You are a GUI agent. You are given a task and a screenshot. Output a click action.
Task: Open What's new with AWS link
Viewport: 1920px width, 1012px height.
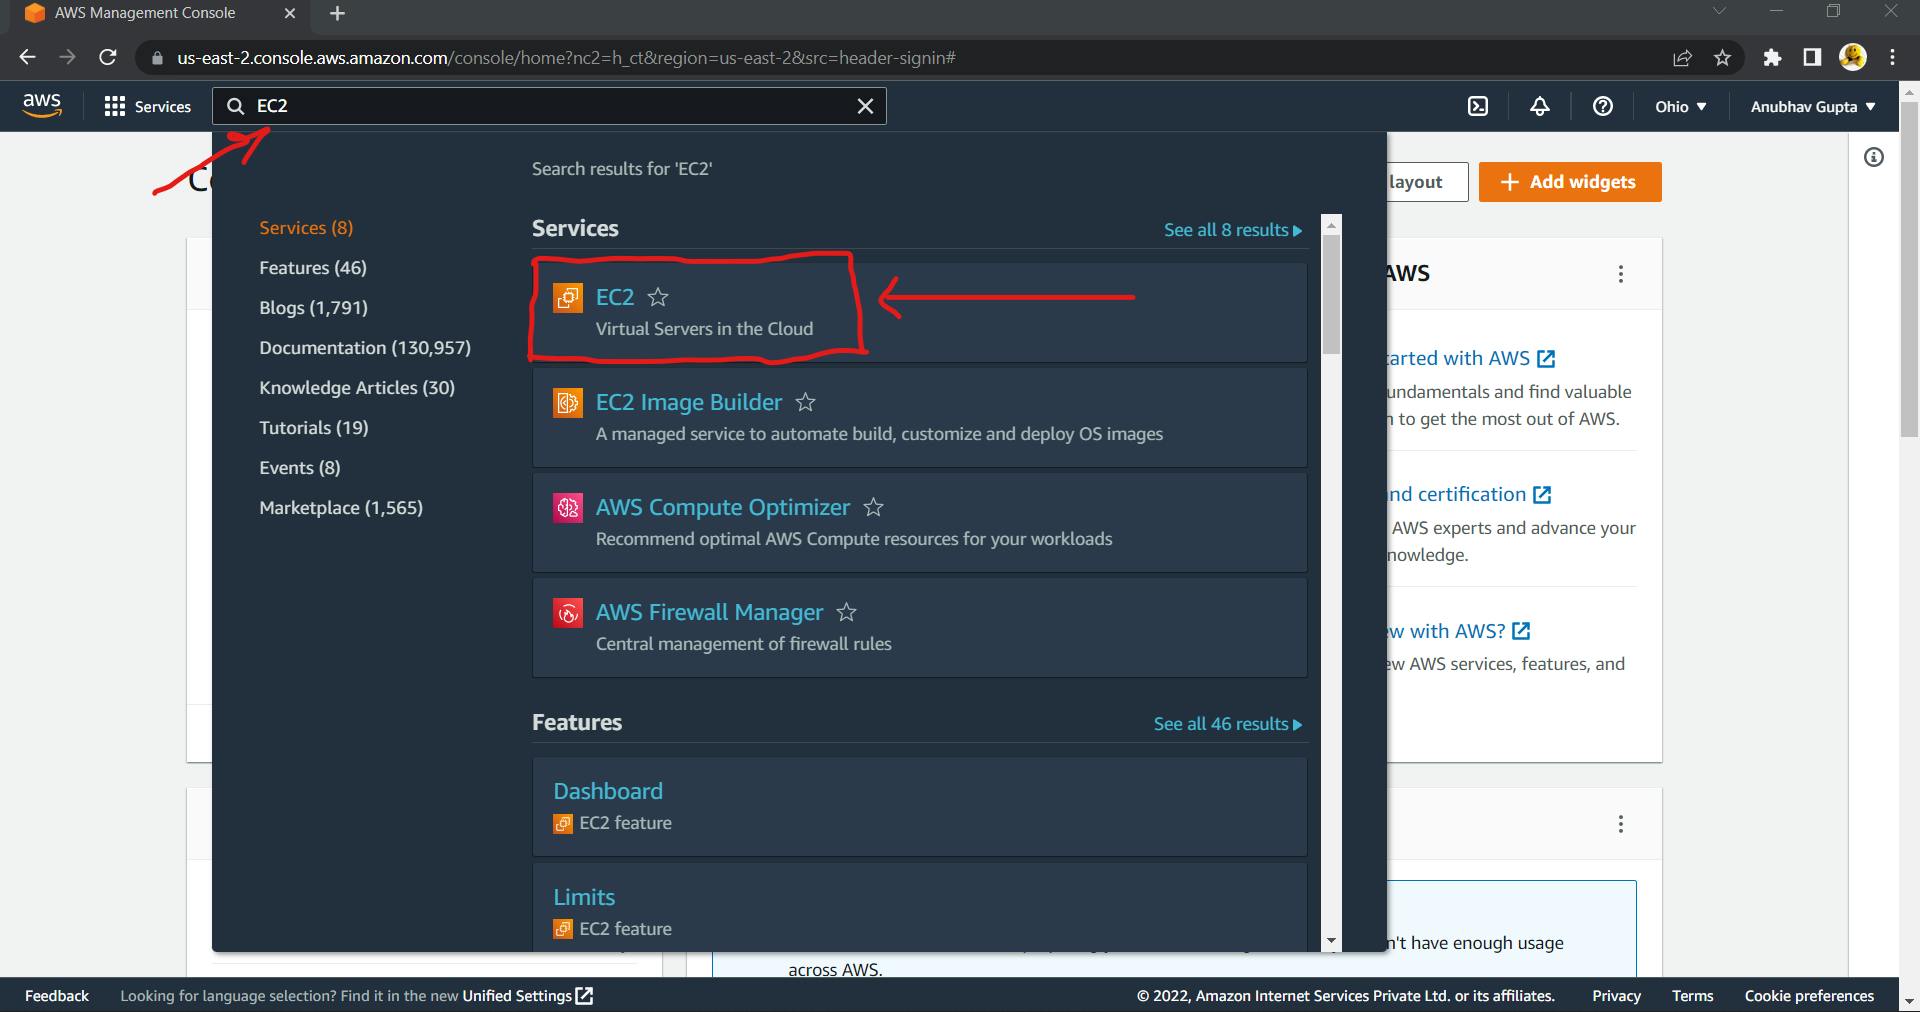[1459, 631]
